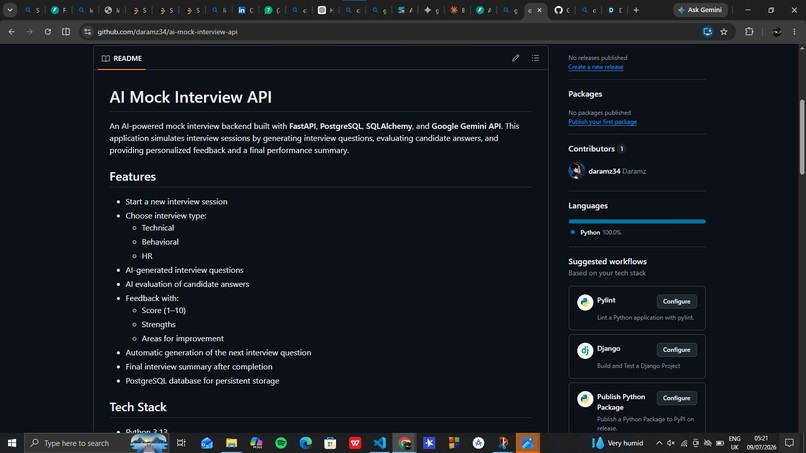Viewport: 806px width, 453px height.
Task: Bookmark this page with the star icon
Action: point(724,32)
